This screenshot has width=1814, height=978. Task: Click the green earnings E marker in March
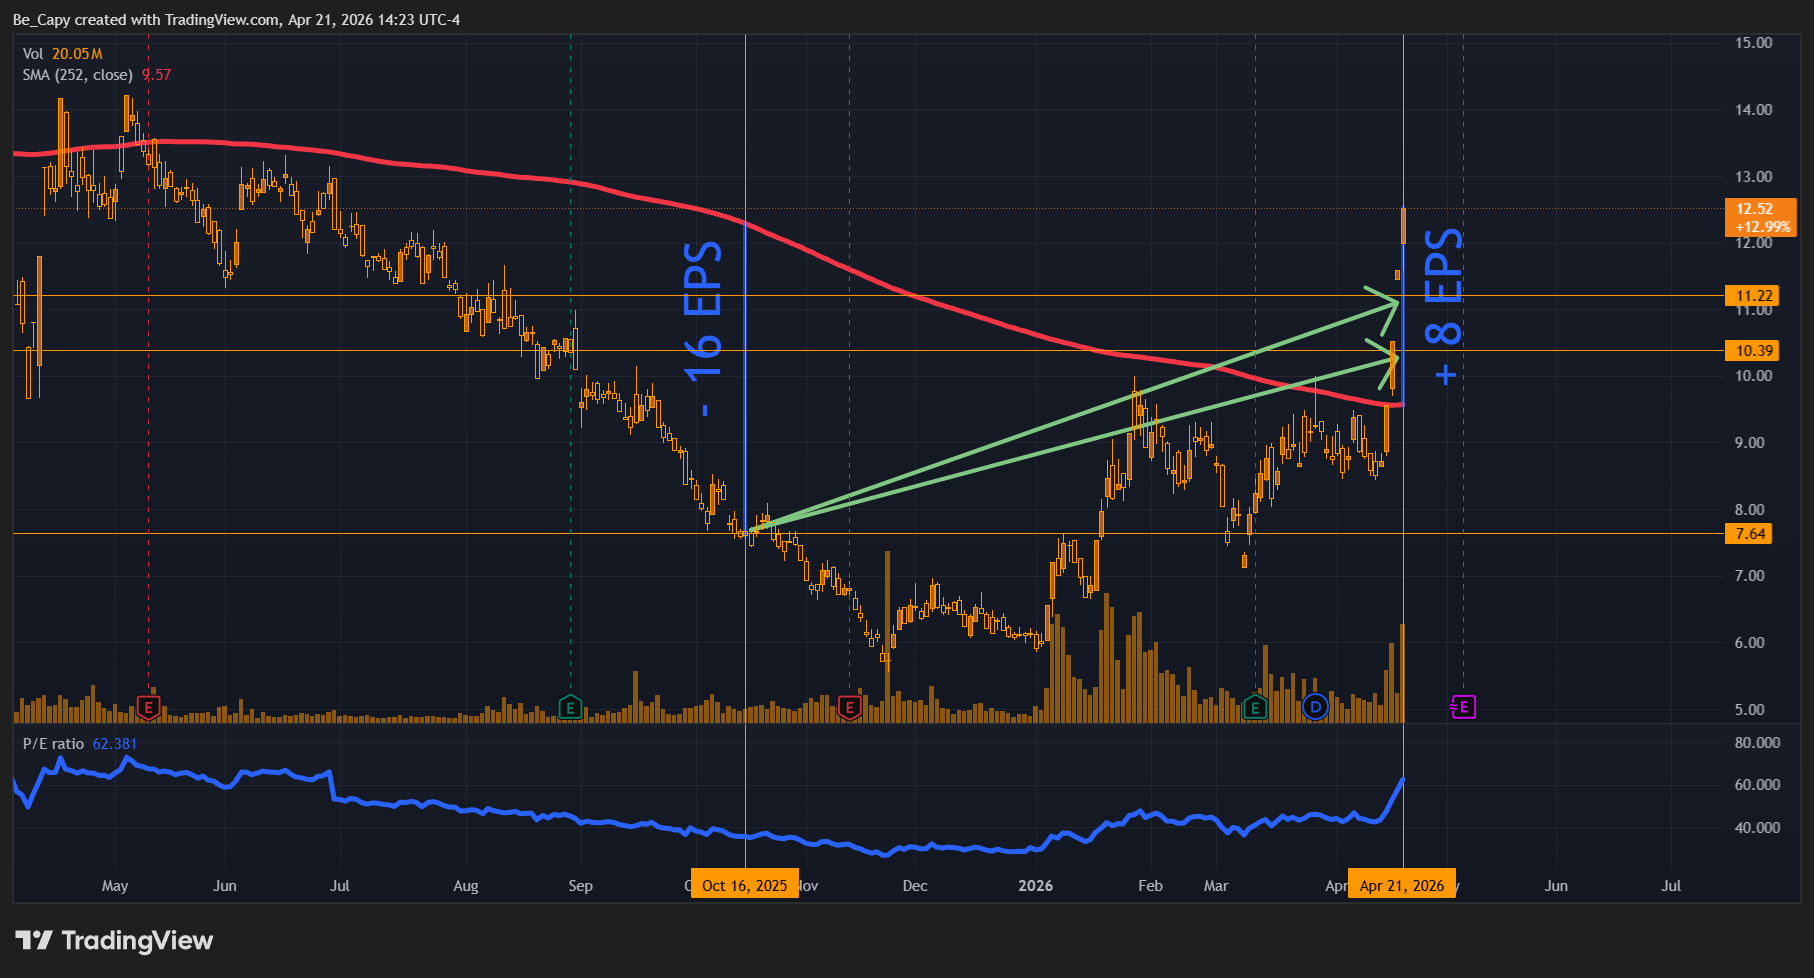coord(1255,708)
